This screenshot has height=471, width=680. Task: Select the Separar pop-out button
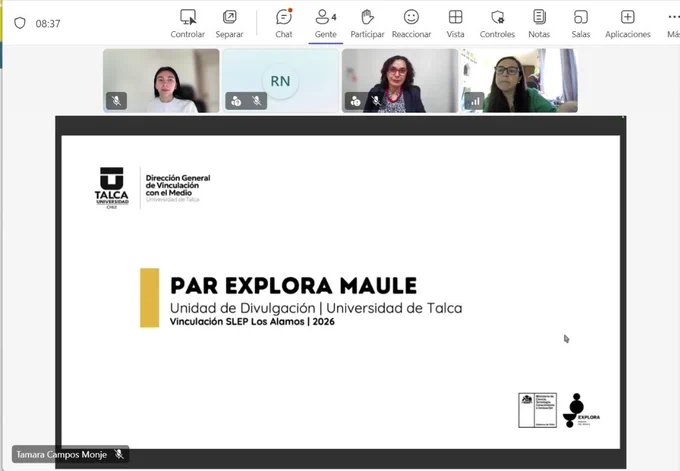point(229,24)
